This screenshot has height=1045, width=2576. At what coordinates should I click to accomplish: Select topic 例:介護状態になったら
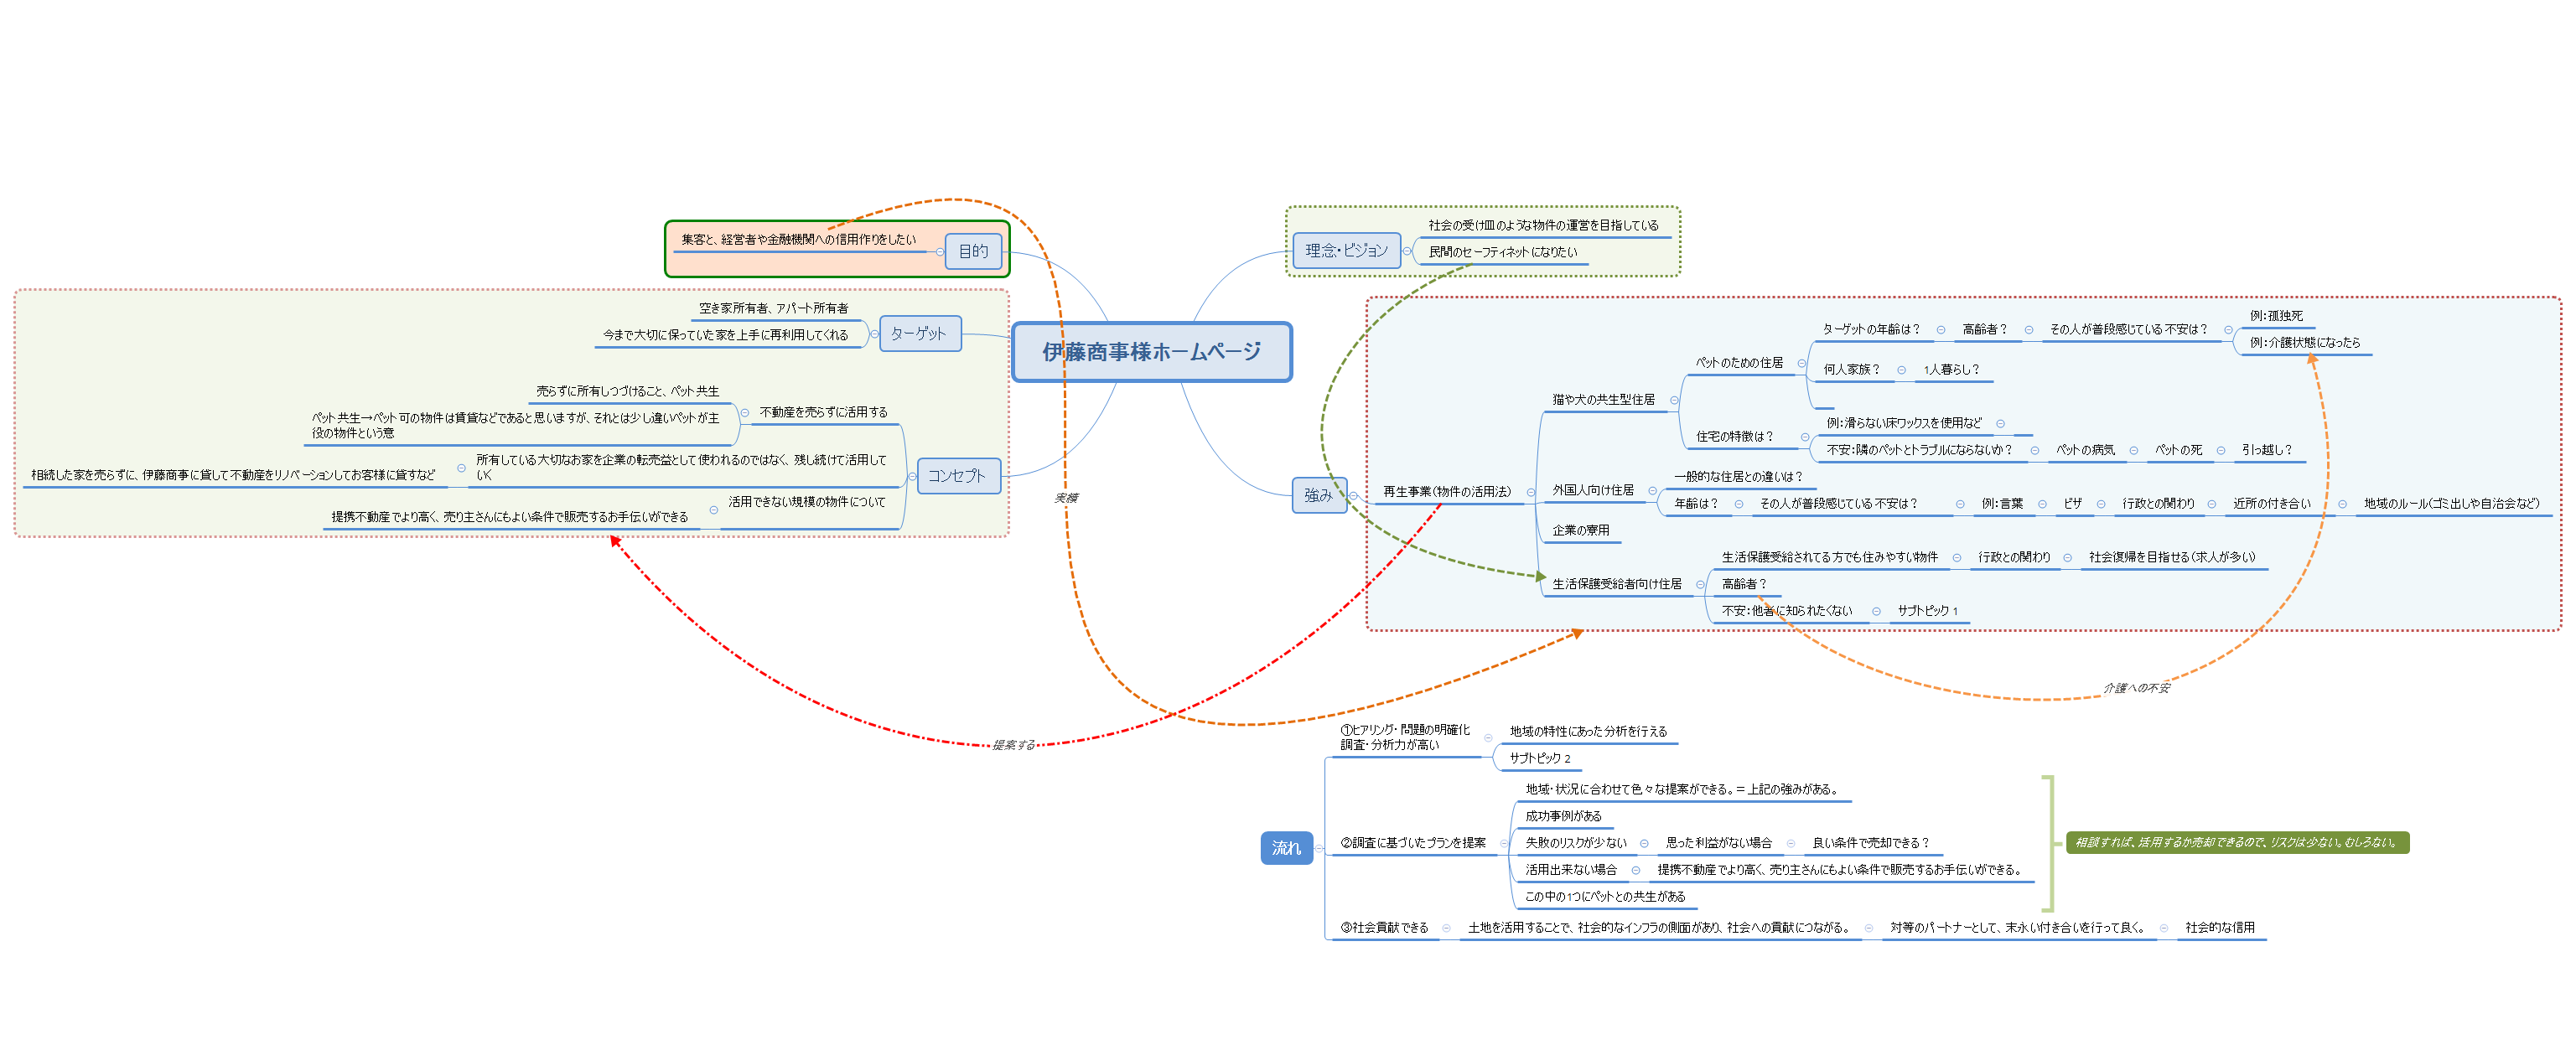tap(2304, 343)
